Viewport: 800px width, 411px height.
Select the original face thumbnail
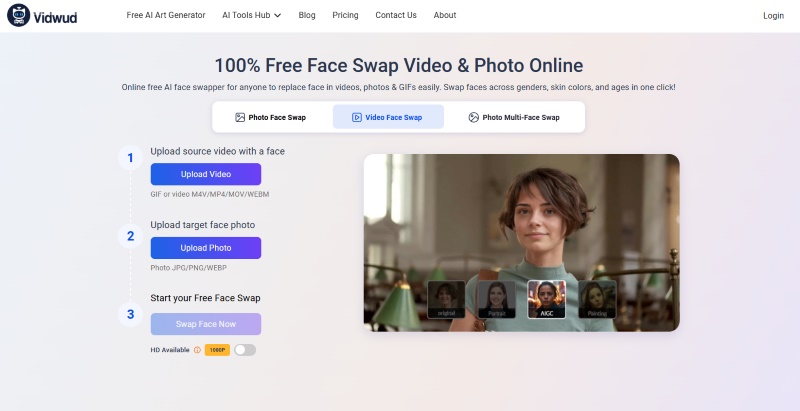tap(446, 299)
